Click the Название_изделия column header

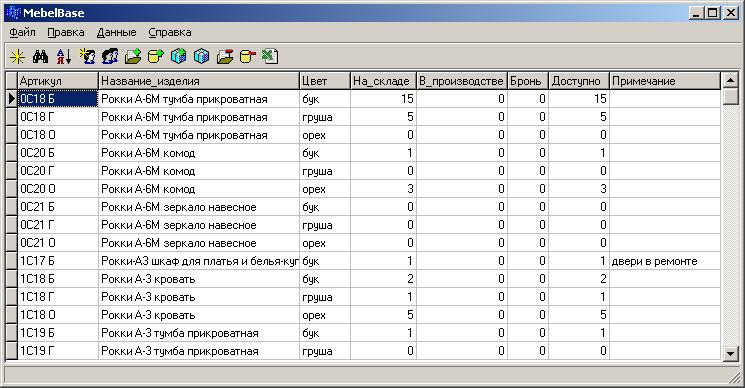pyautogui.click(x=199, y=81)
